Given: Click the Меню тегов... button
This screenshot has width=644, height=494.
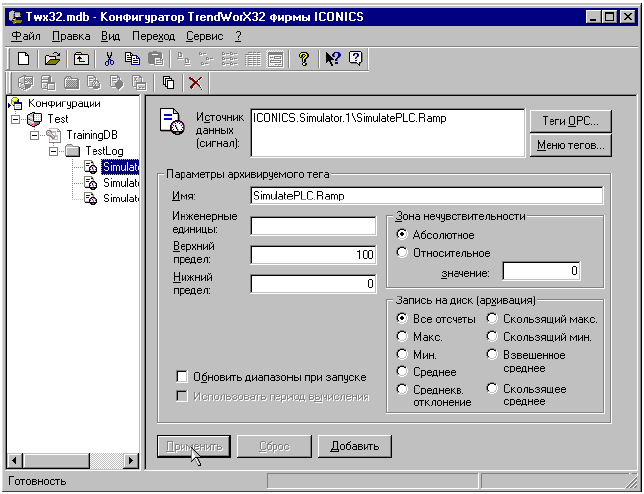Looking at the screenshot, I should click(x=570, y=145).
